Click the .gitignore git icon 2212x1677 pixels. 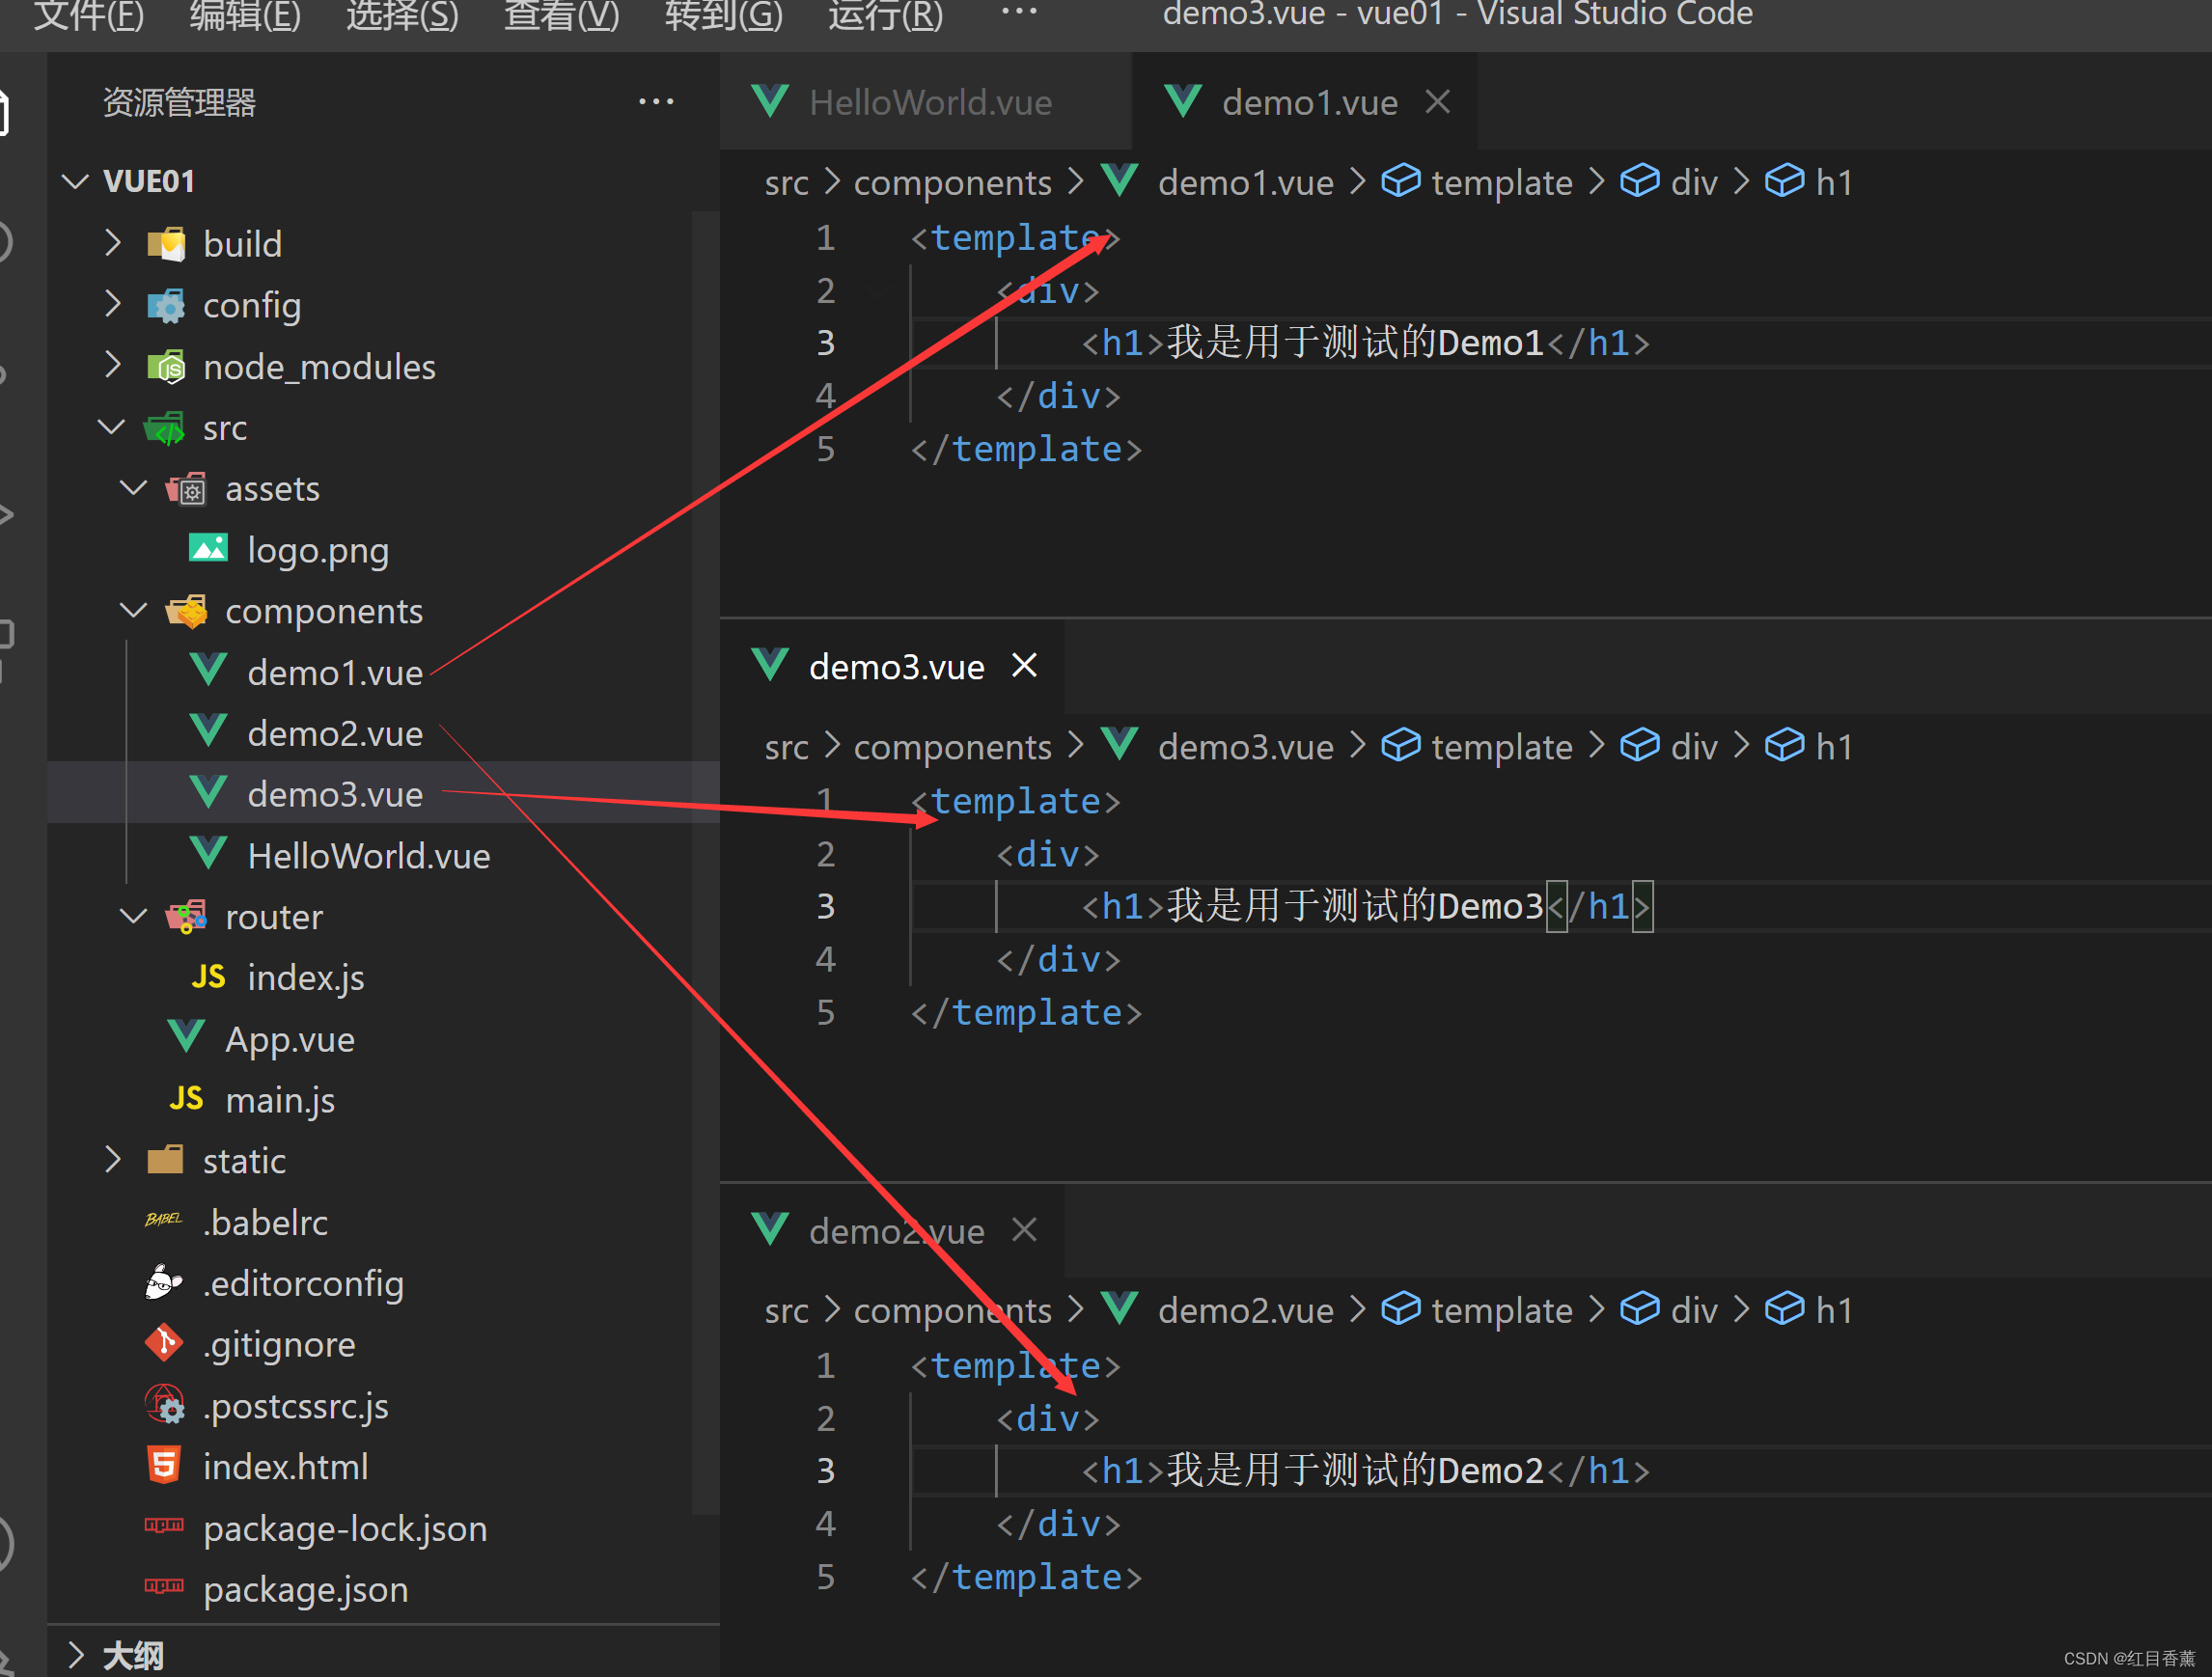click(x=164, y=1344)
